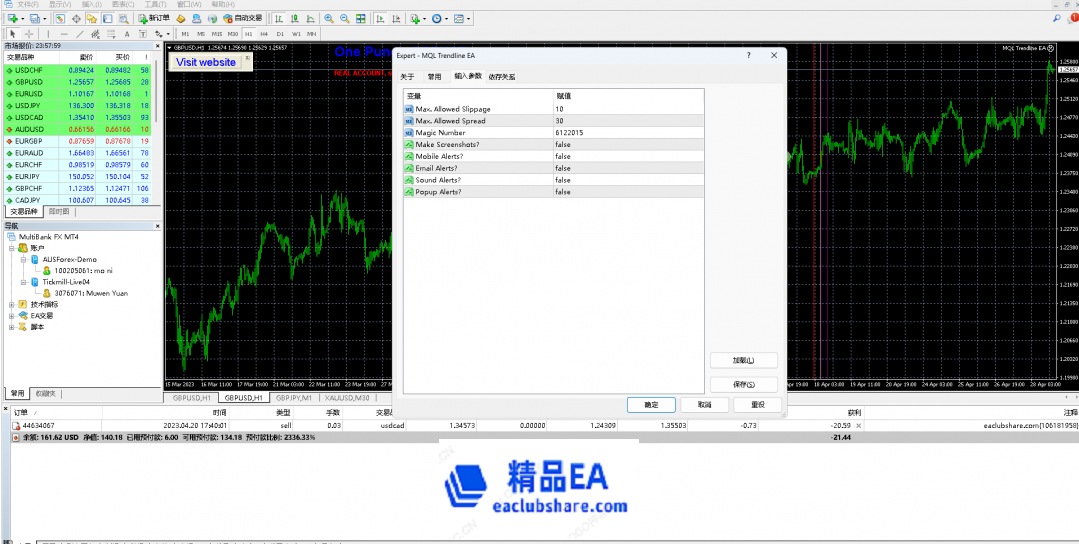Switch to D1 timeframe

(x=280, y=34)
